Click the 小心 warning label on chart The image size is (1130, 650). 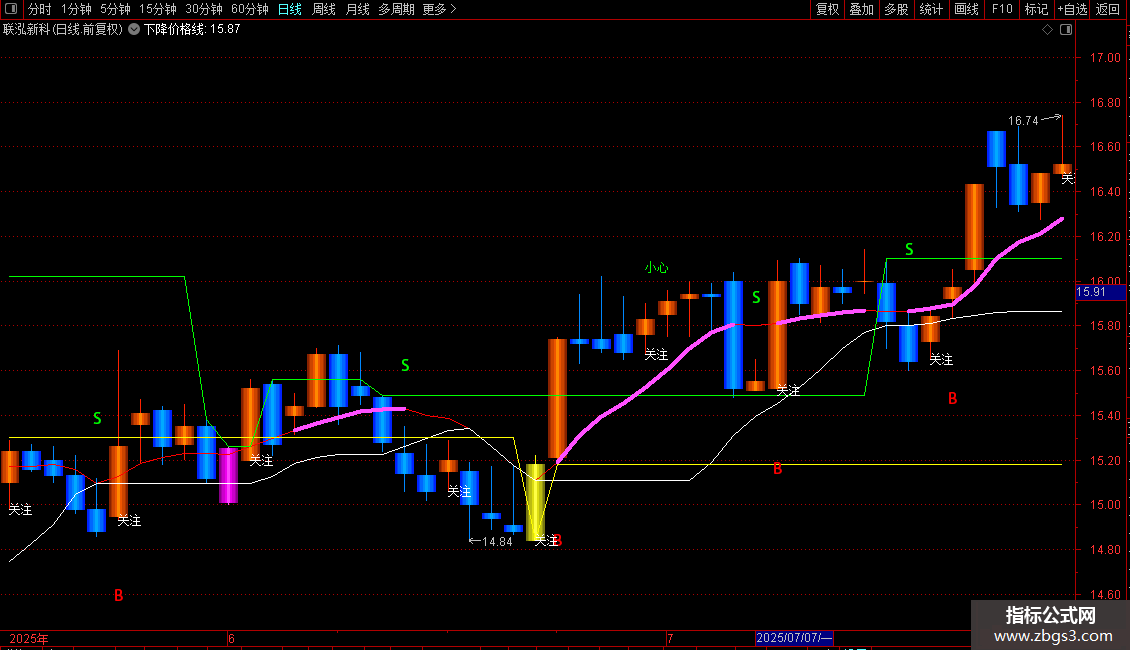pos(656,267)
